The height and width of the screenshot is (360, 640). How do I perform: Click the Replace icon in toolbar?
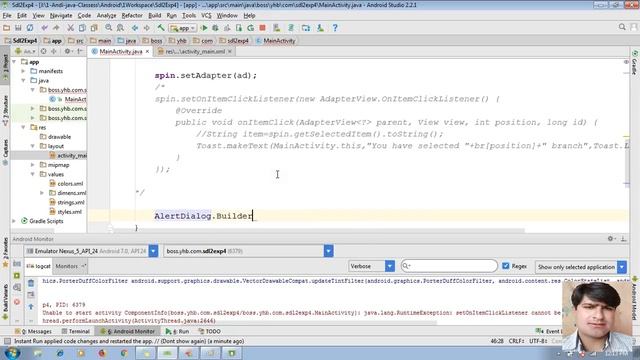[120, 28]
